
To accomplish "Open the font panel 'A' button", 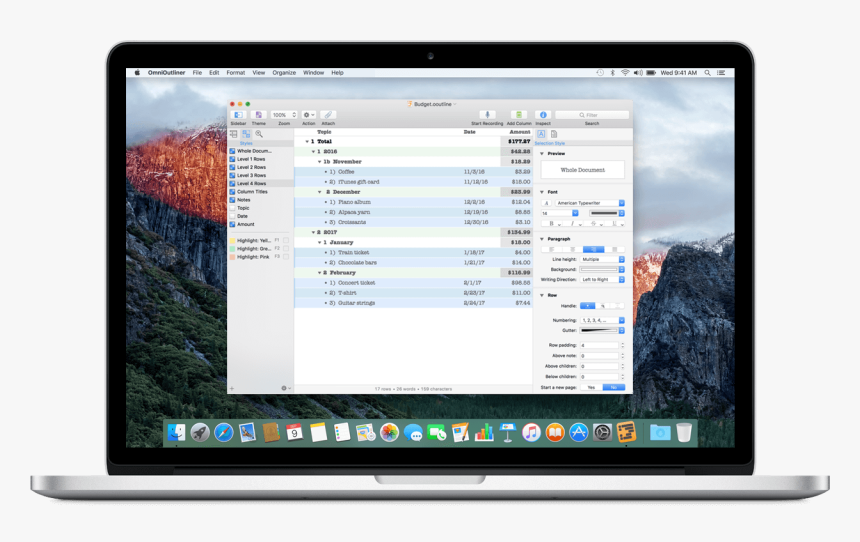I will coord(546,203).
